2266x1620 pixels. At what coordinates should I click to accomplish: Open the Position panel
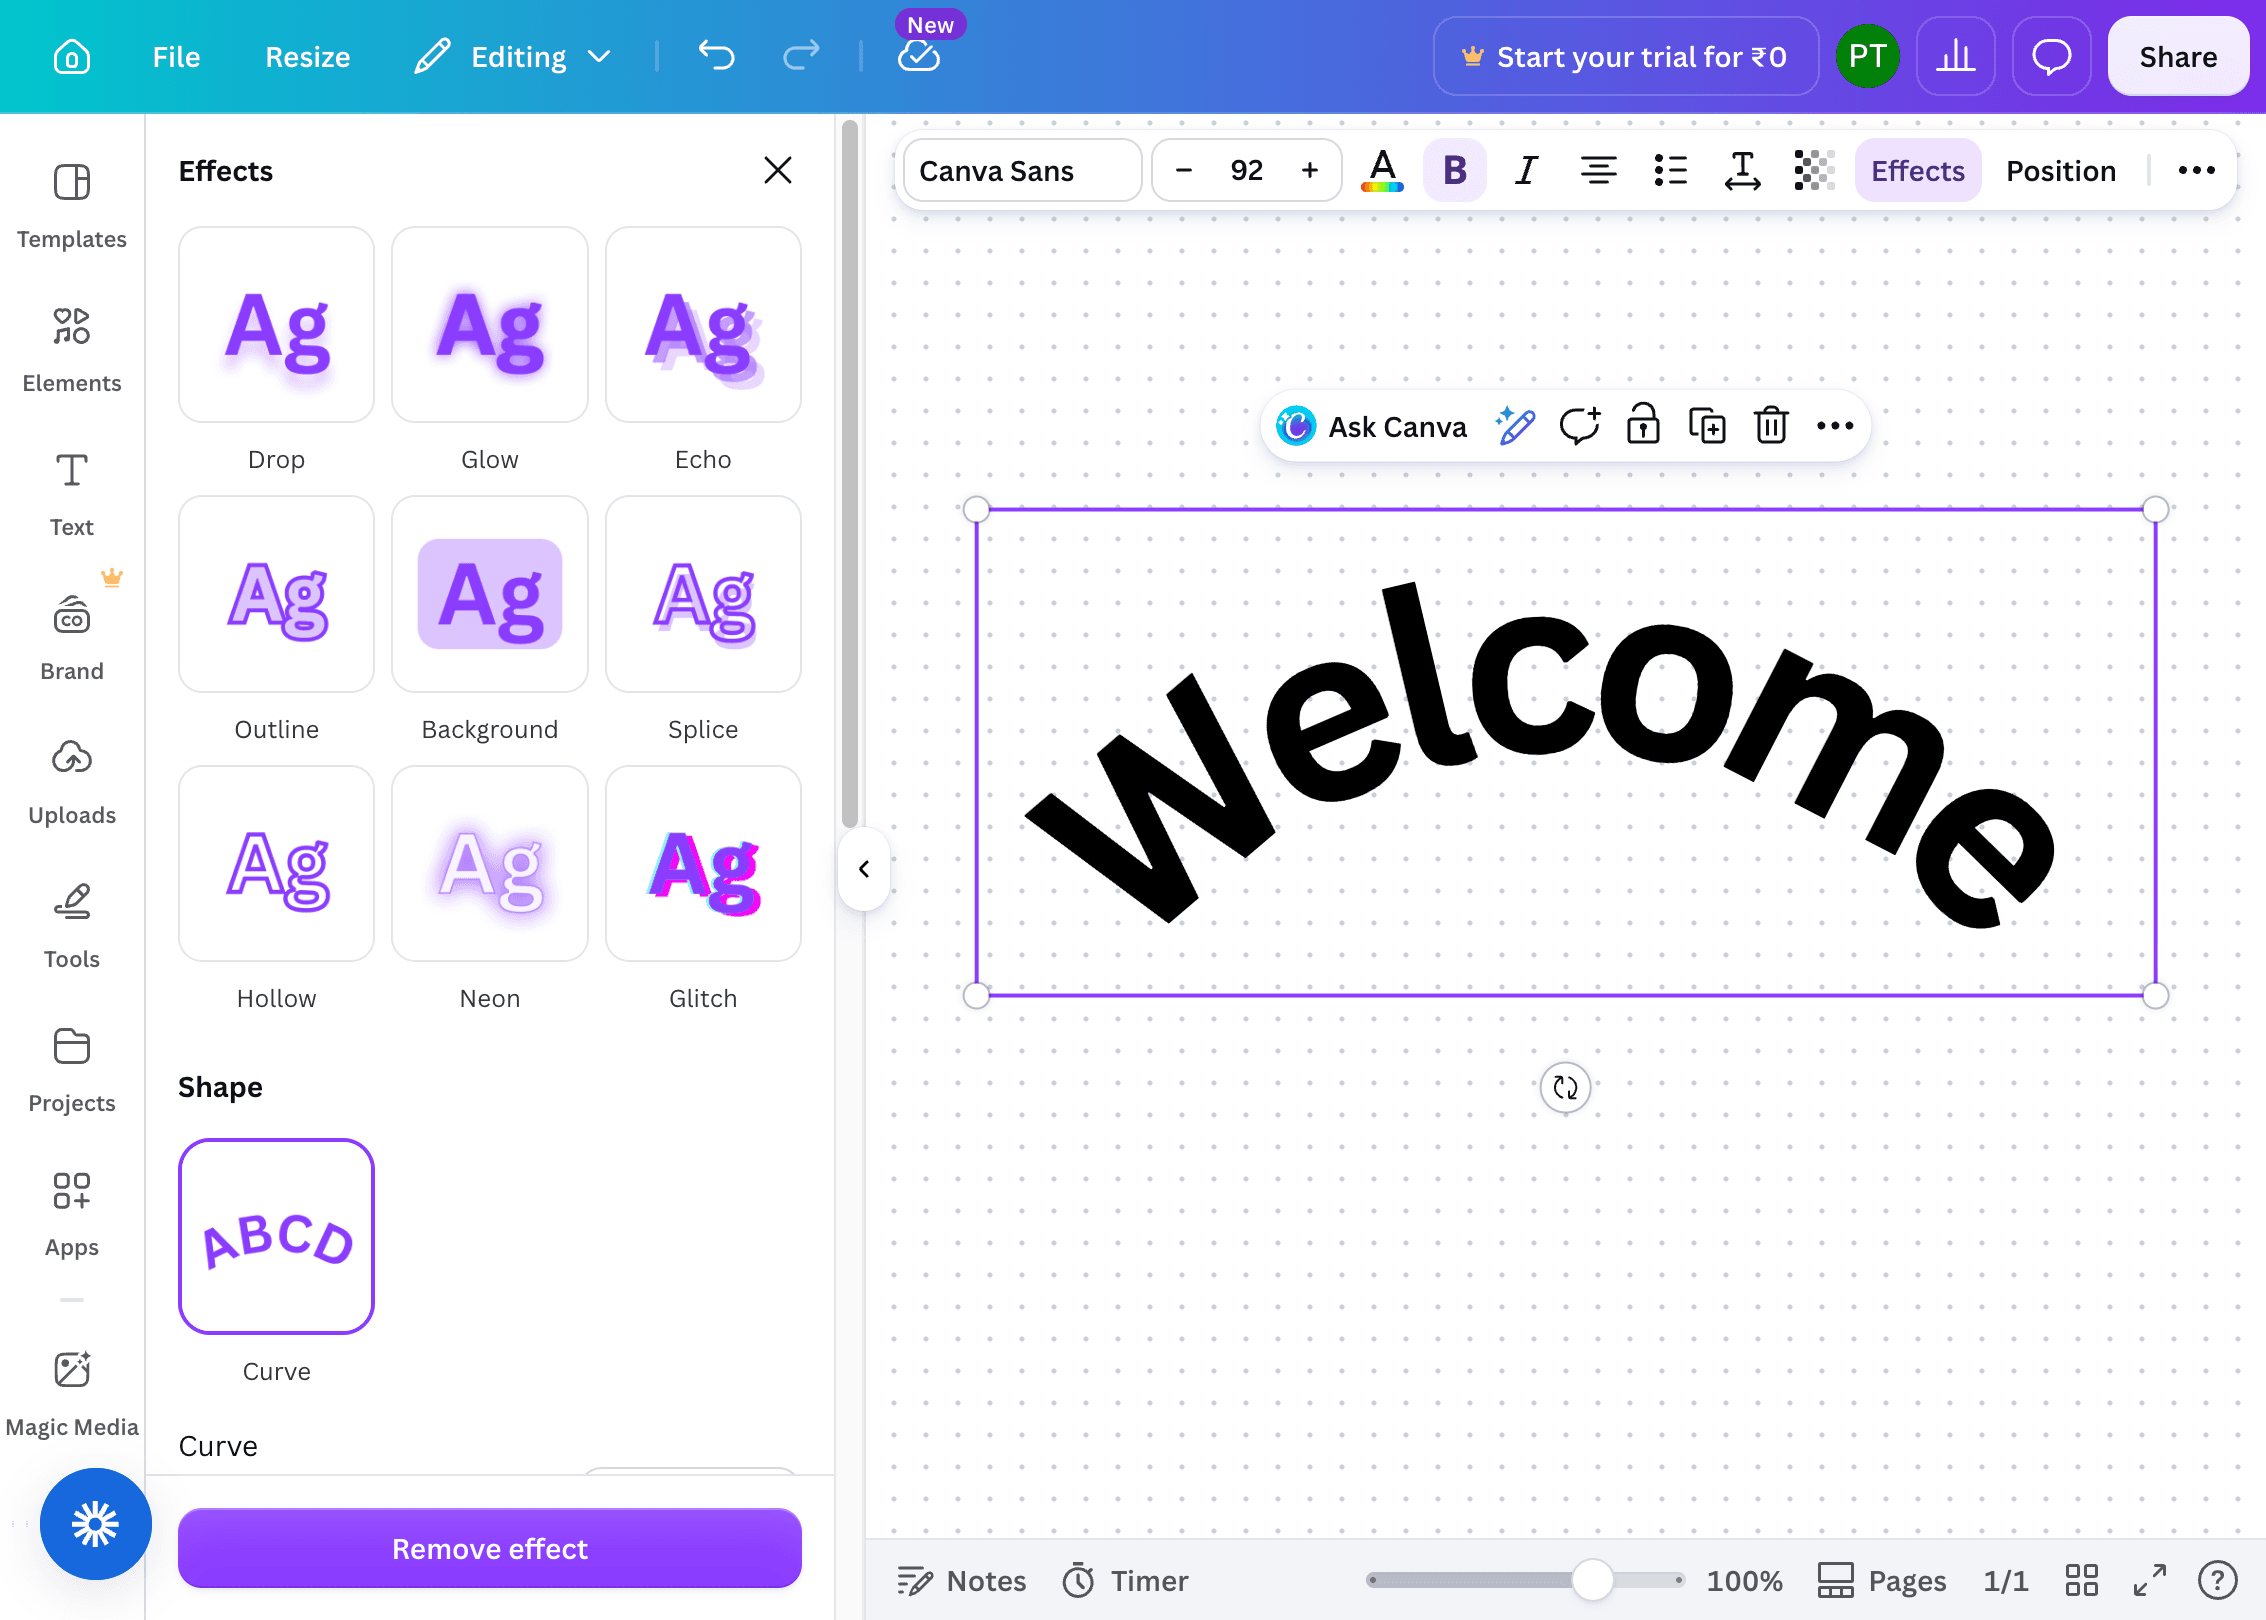(x=2061, y=170)
